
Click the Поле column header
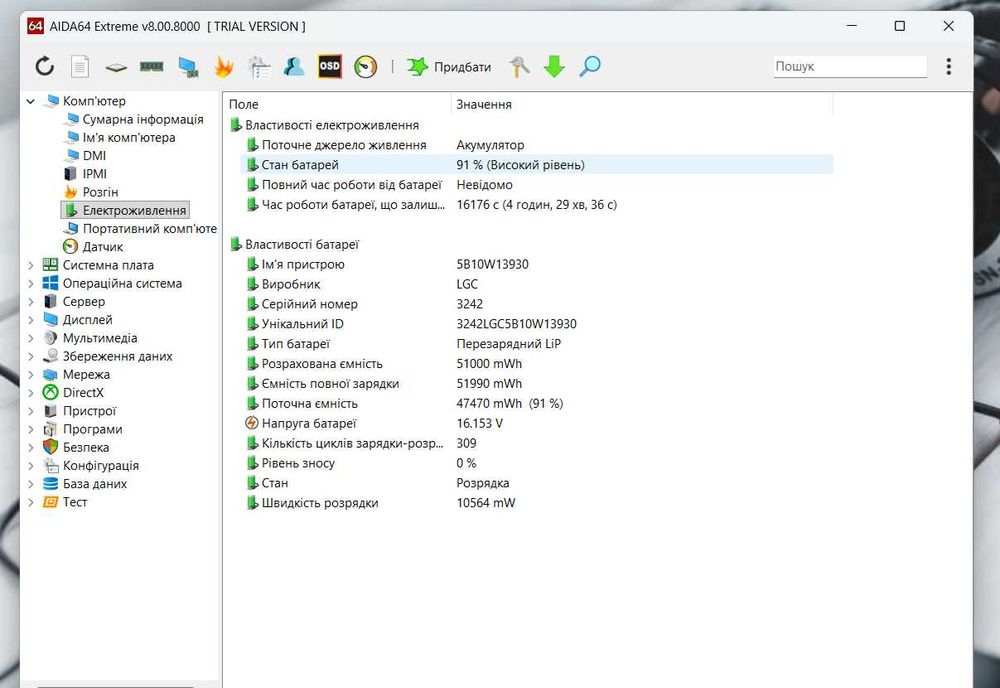(338, 104)
